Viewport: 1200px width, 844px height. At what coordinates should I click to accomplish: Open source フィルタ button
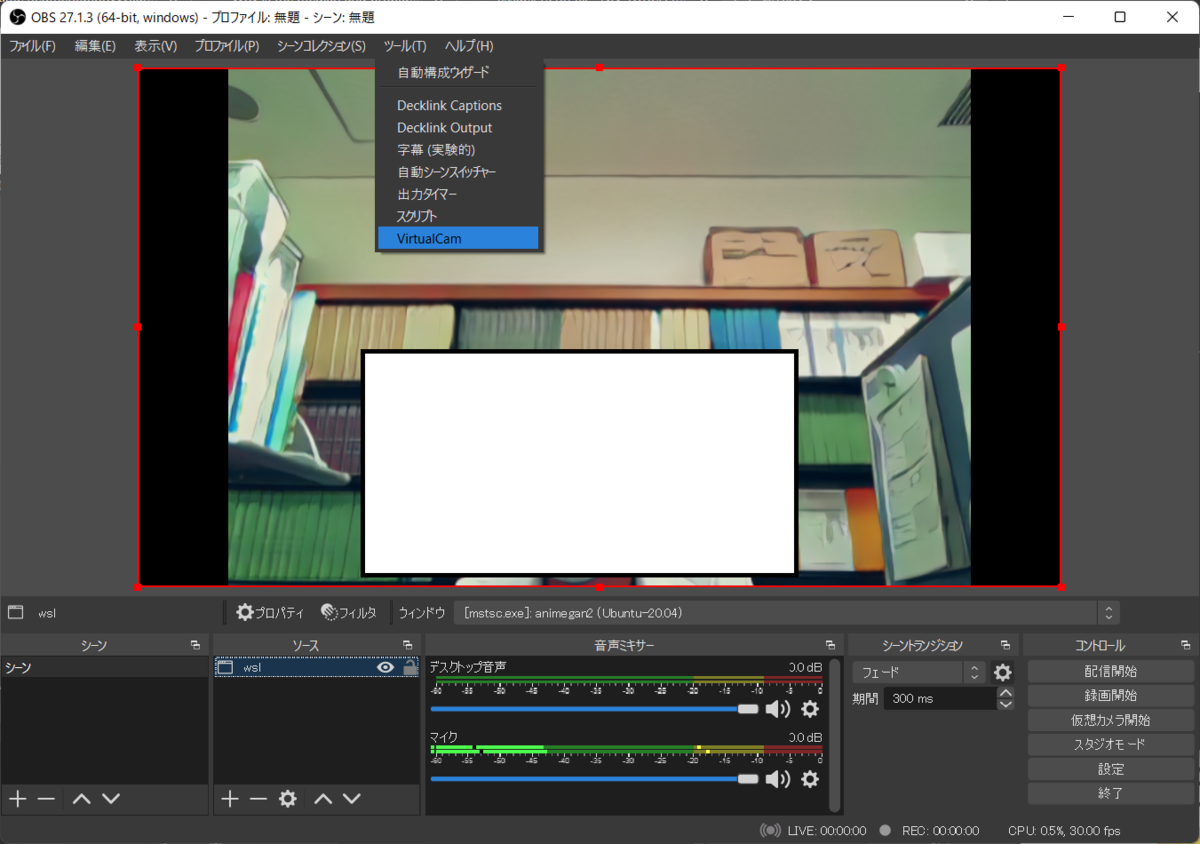point(349,612)
